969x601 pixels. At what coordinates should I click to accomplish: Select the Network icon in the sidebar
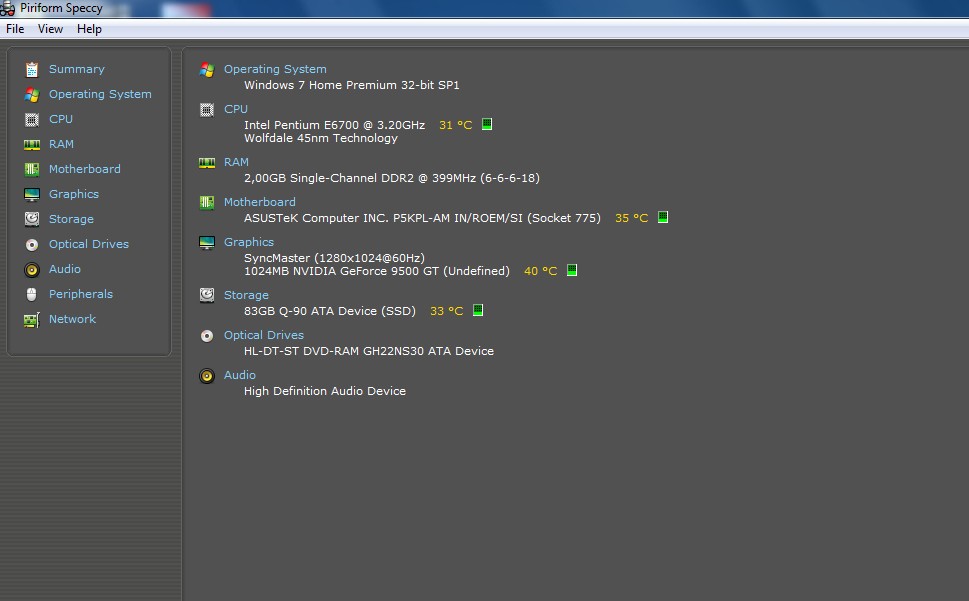[33, 319]
